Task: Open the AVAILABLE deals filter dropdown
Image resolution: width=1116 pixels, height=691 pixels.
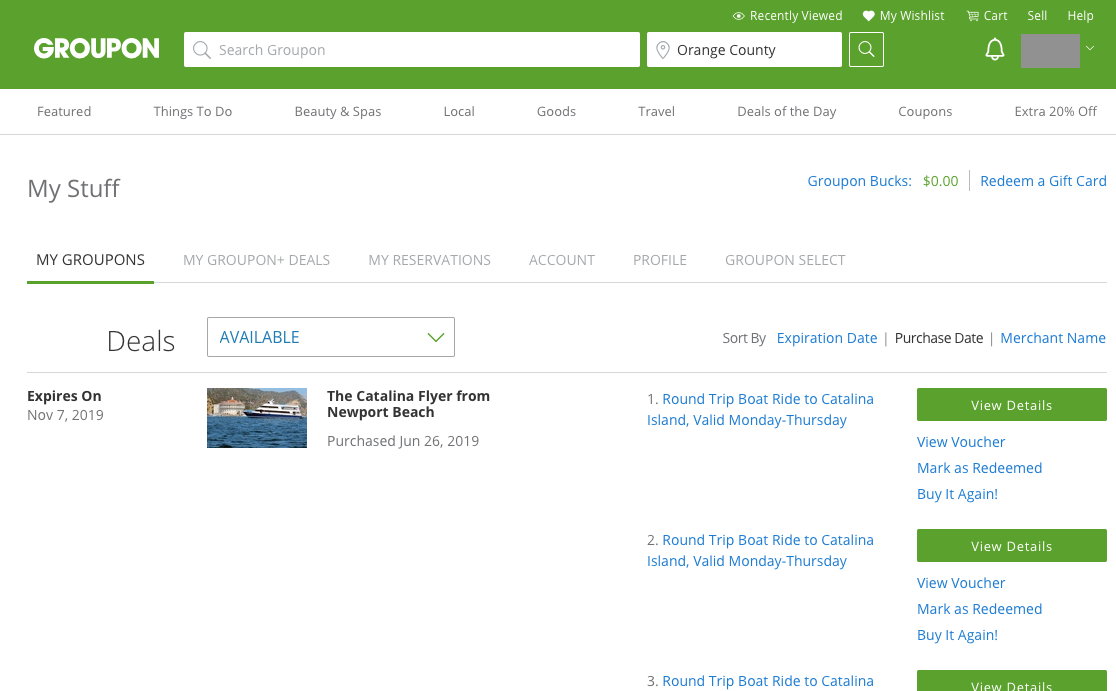Action: 331,337
